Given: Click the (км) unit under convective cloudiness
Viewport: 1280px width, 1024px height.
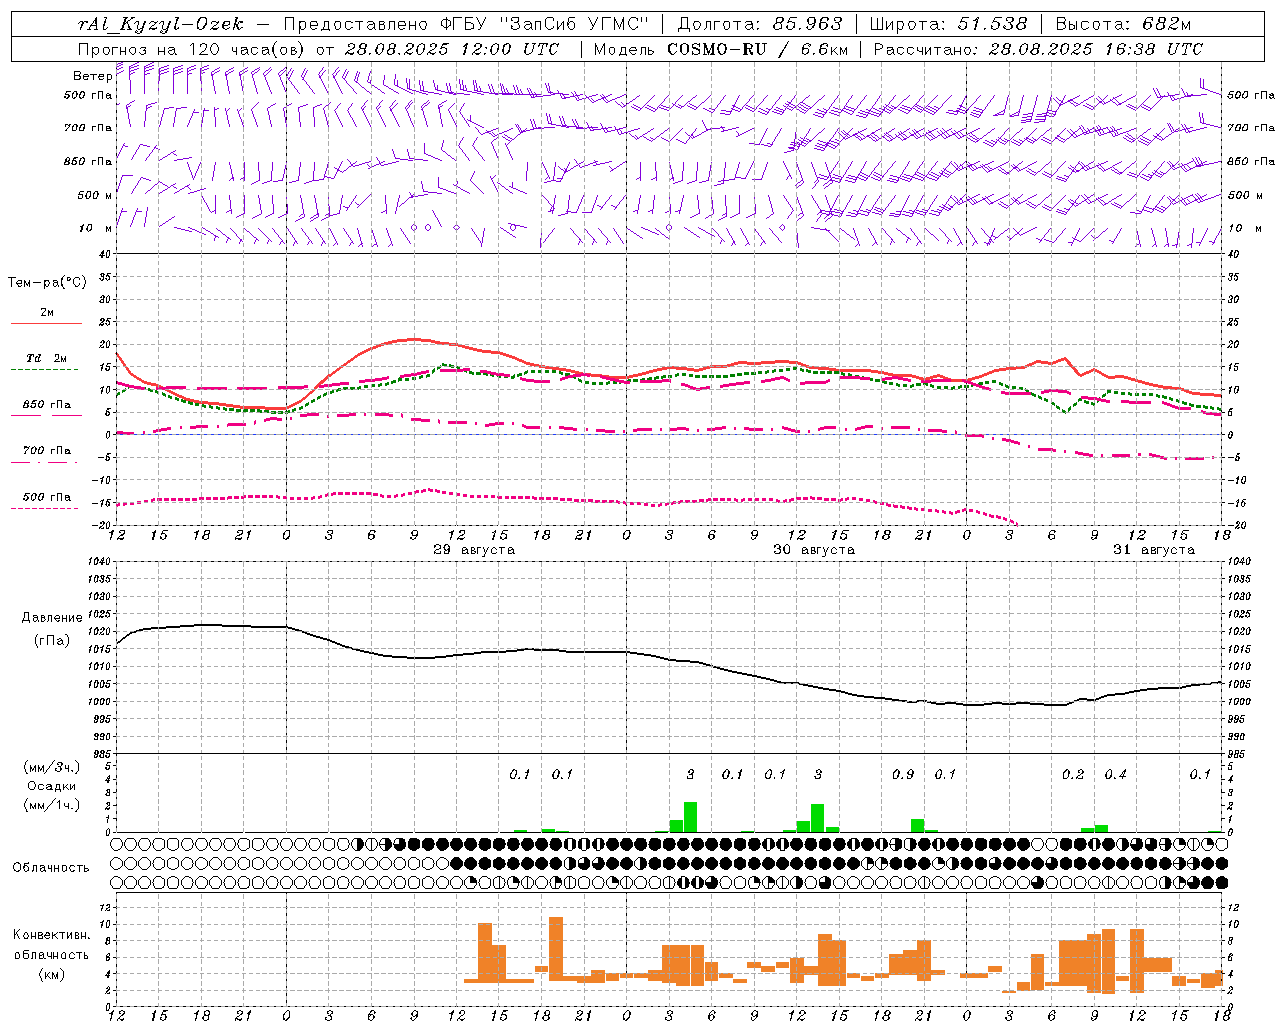Looking at the screenshot, I should click(52, 974).
